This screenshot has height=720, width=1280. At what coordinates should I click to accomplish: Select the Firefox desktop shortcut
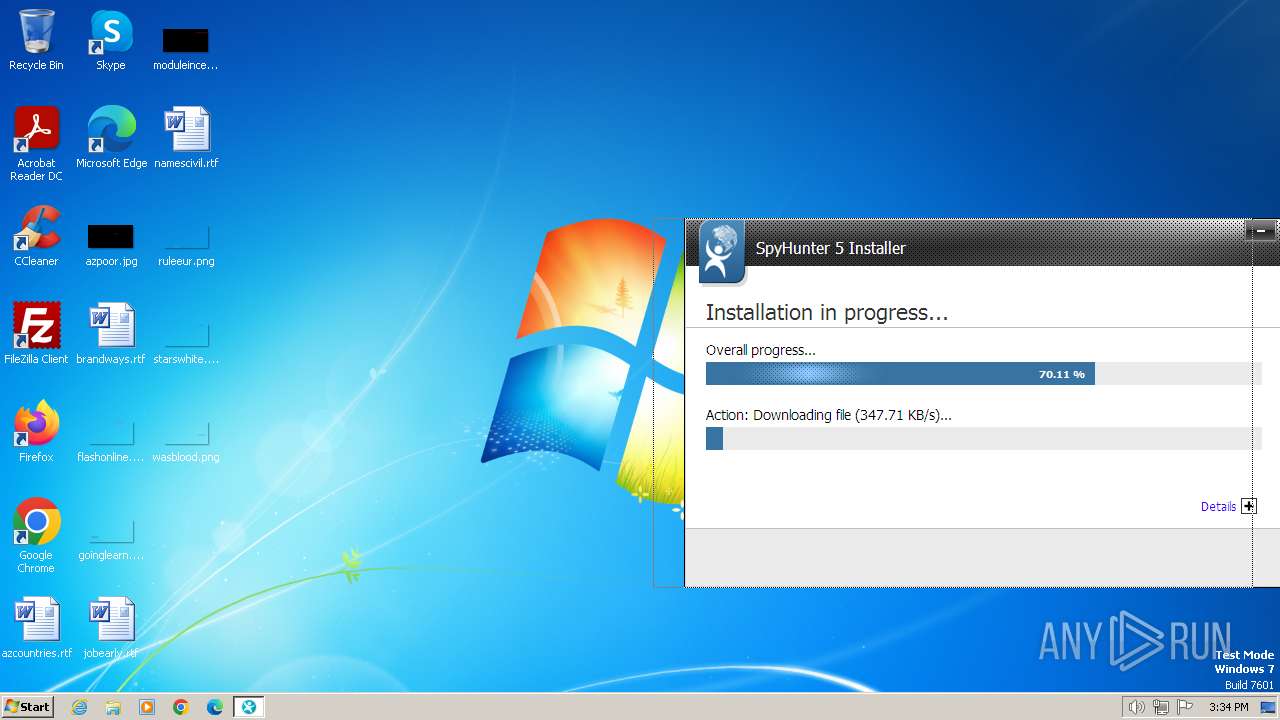[36, 431]
